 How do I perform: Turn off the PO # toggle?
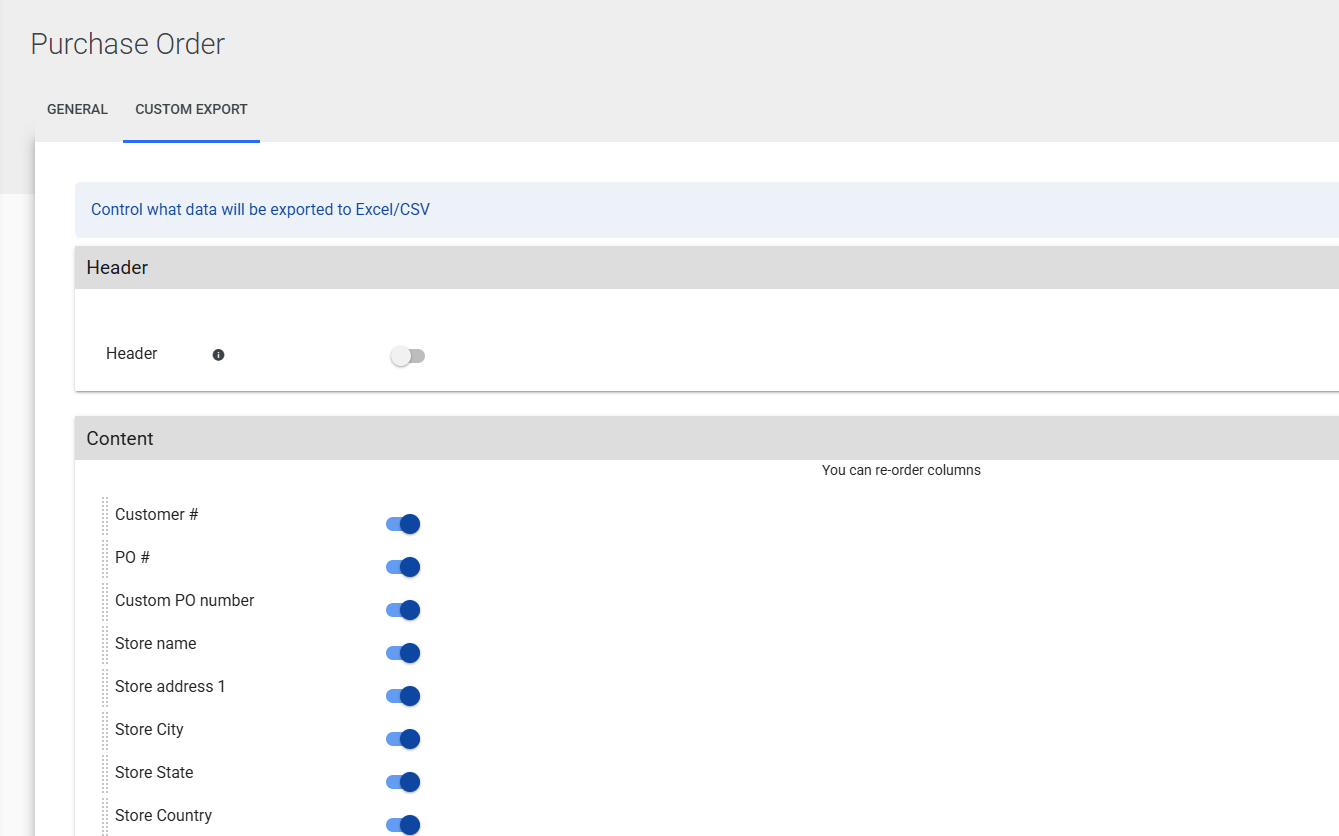click(403, 567)
